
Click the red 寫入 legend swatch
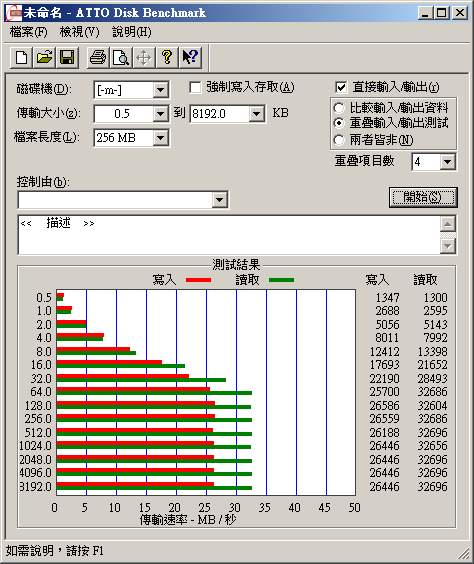pos(198,280)
